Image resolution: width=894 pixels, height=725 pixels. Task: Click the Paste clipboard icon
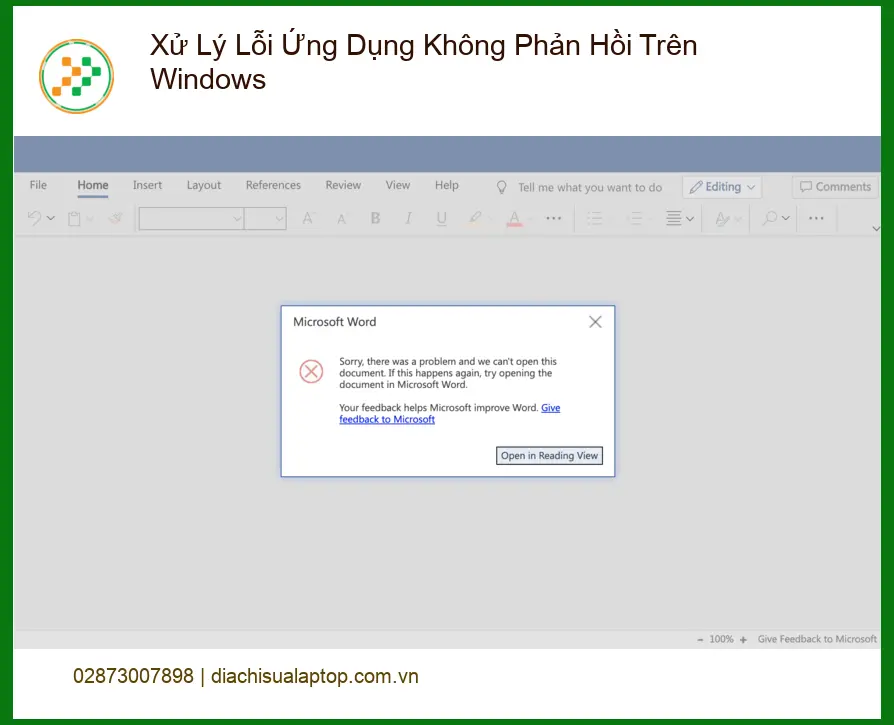(x=74, y=218)
